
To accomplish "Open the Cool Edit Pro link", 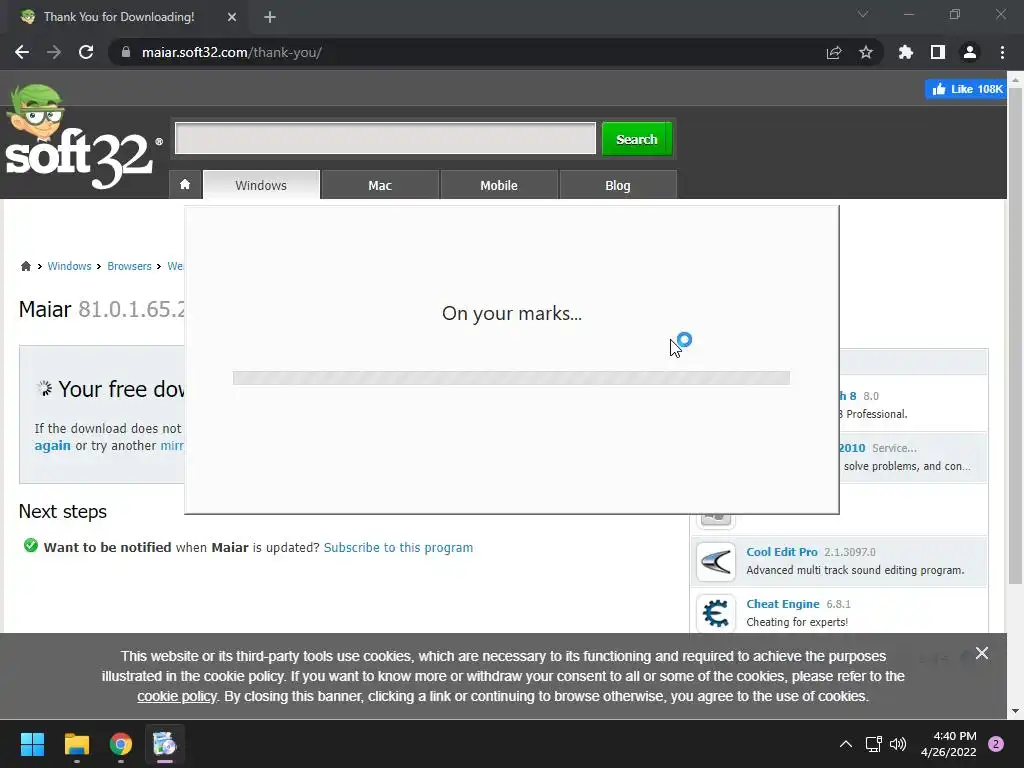I will (782, 552).
